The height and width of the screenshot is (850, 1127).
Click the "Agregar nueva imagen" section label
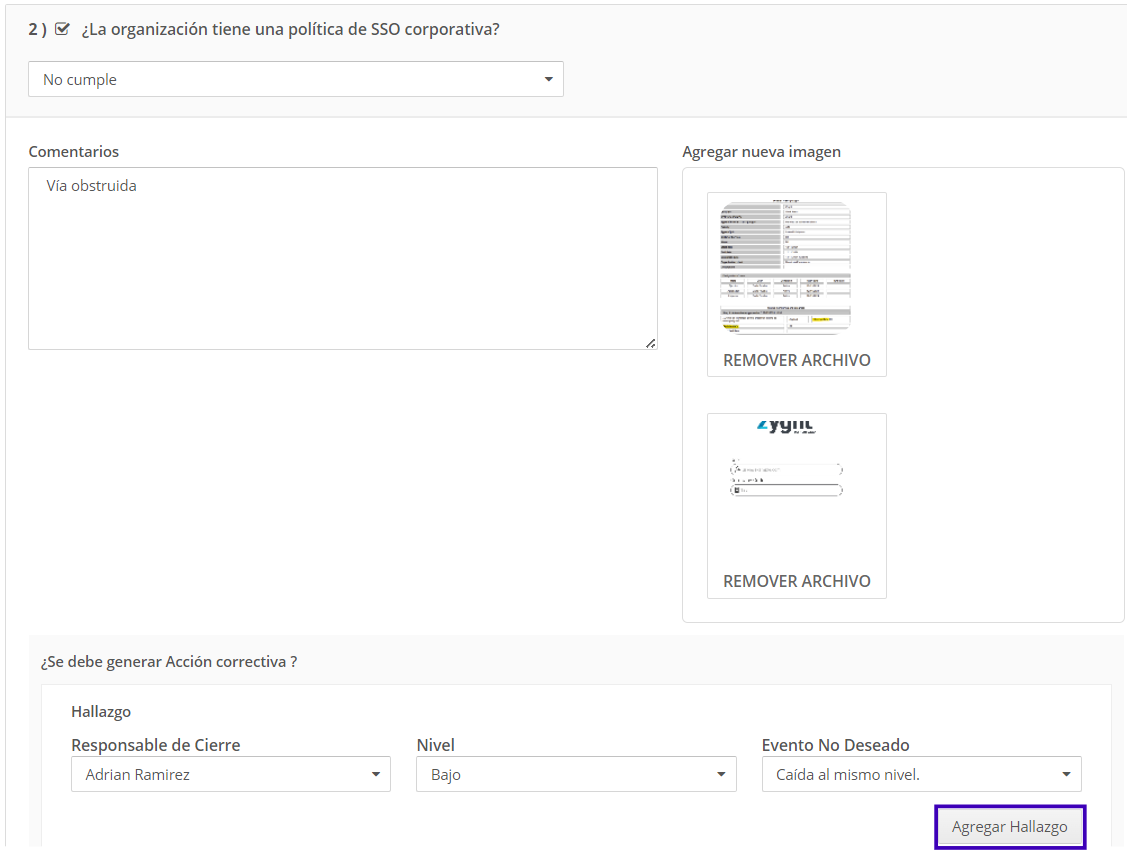[x=761, y=151]
